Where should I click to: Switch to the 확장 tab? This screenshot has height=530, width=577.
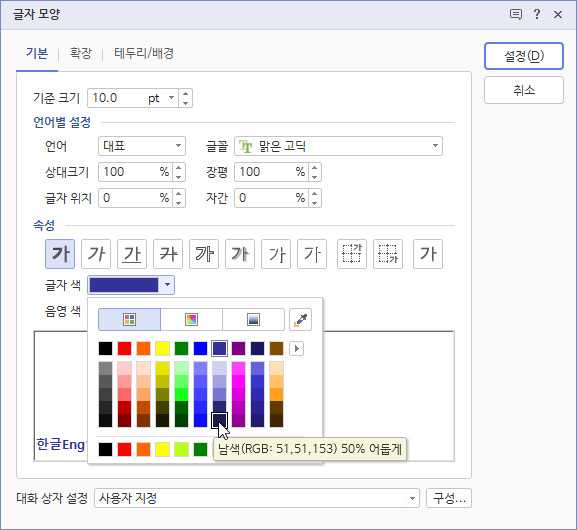click(x=81, y=53)
